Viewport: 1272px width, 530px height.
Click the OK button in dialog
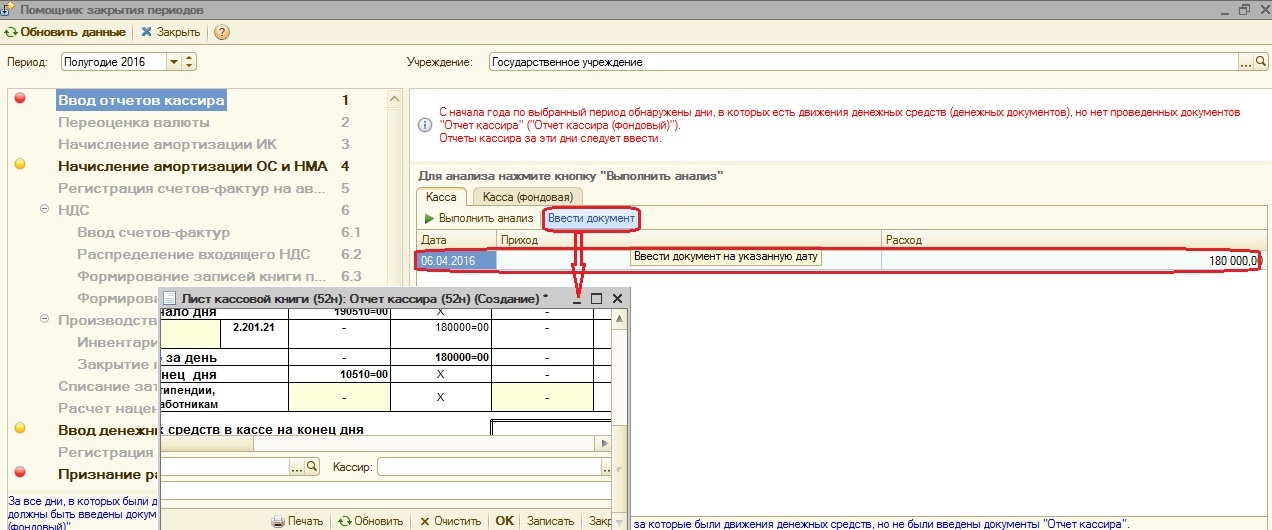tap(504, 521)
